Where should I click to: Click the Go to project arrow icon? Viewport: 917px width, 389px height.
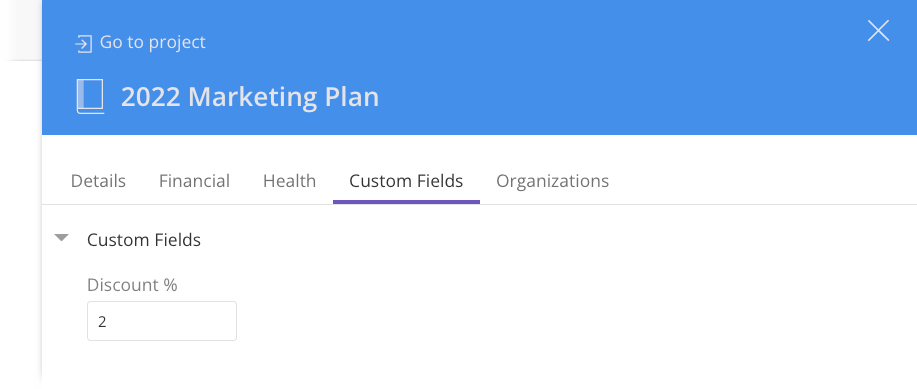84,44
